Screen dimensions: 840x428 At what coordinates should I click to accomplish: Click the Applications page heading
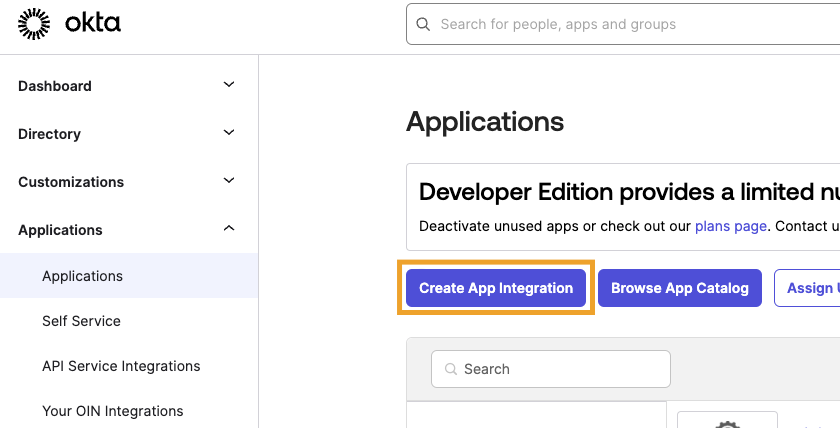point(485,122)
